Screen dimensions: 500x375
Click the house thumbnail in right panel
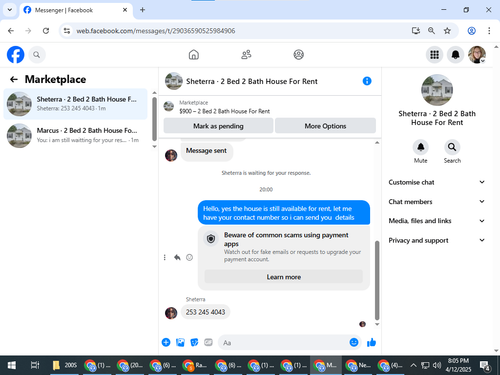[x=437, y=90]
